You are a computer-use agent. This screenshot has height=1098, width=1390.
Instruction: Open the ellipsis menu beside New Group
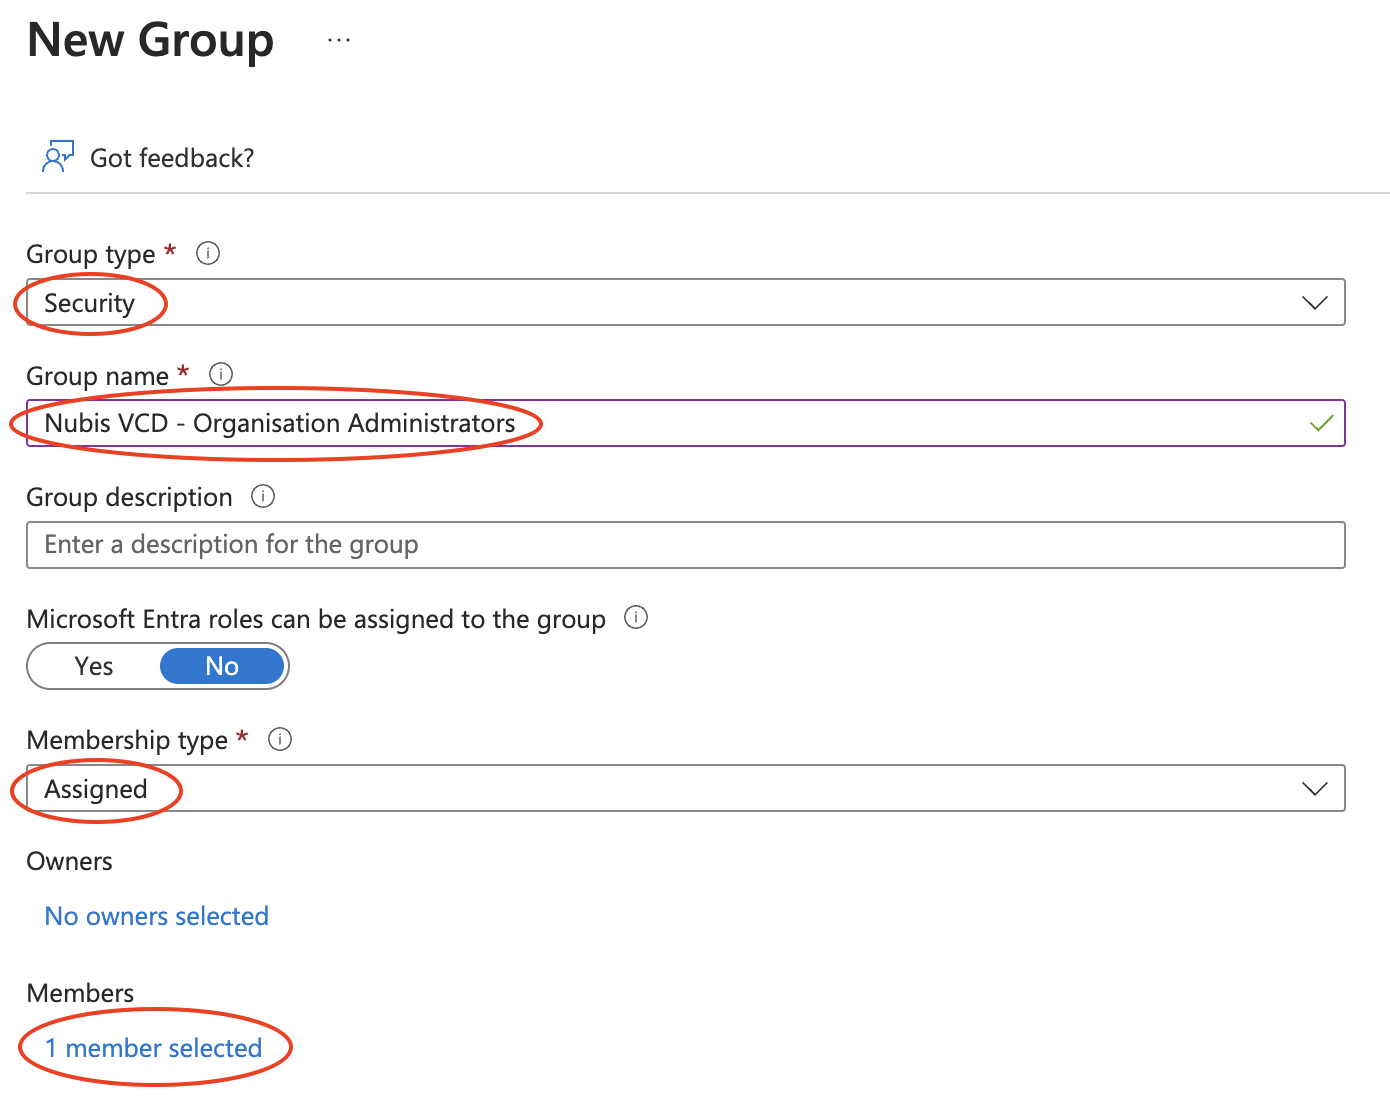click(x=339, y=41)
